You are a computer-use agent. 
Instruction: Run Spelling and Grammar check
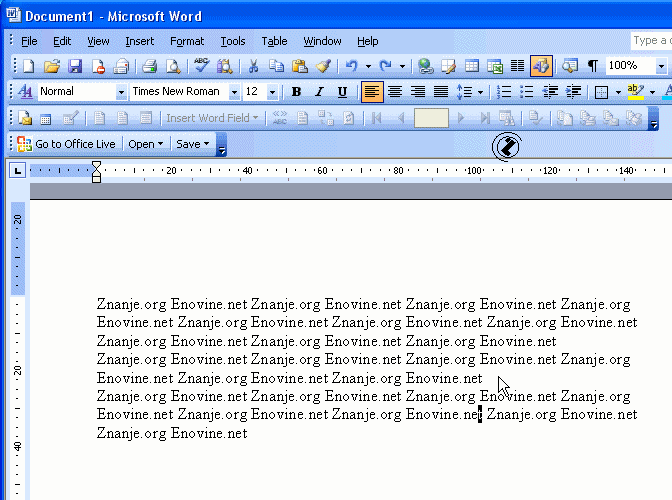(201, 66)
